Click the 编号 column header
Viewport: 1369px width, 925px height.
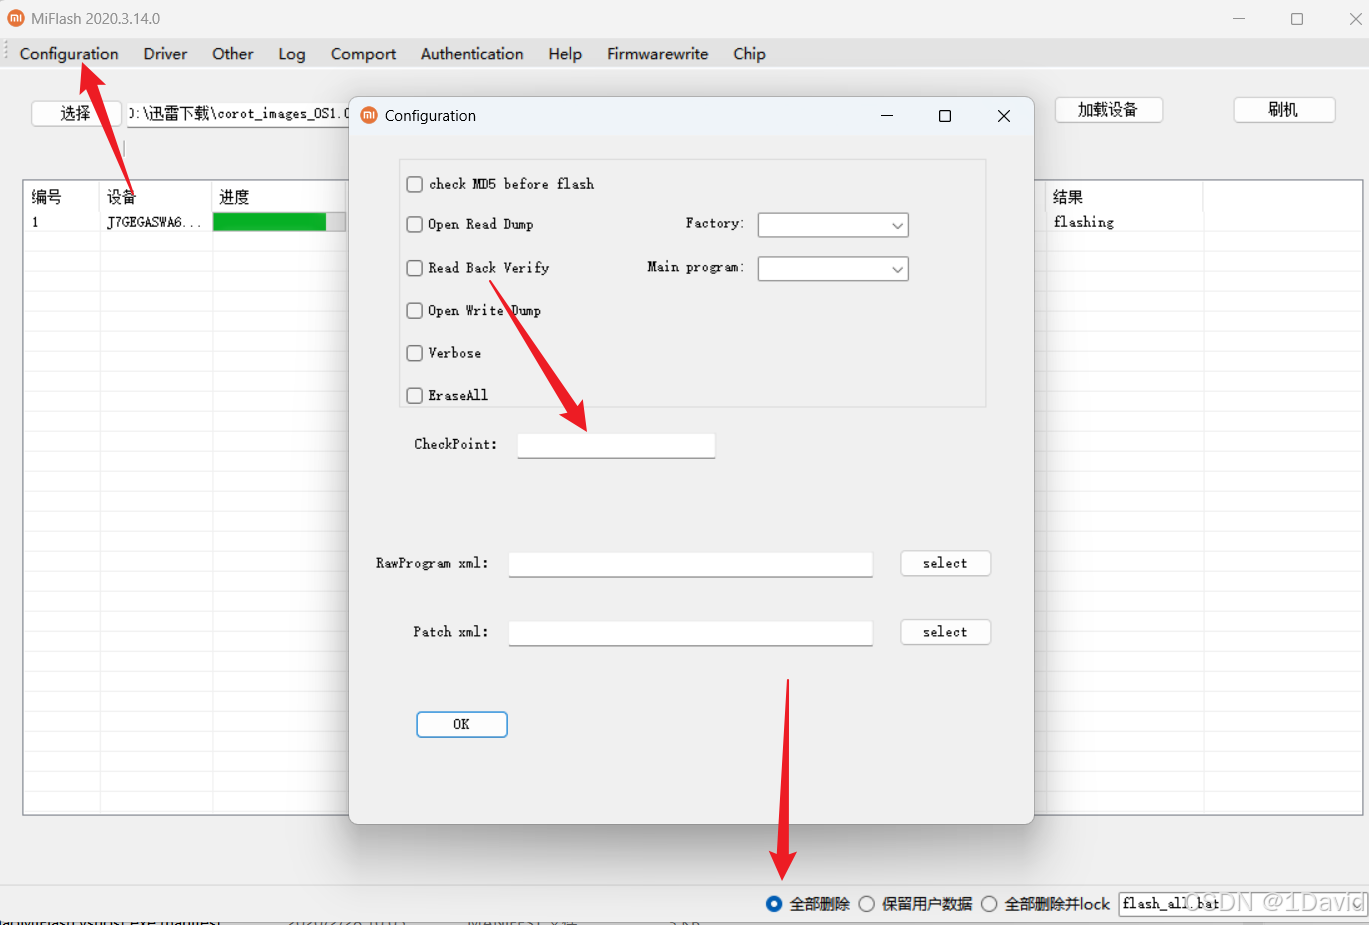click(x=61, y=197)
